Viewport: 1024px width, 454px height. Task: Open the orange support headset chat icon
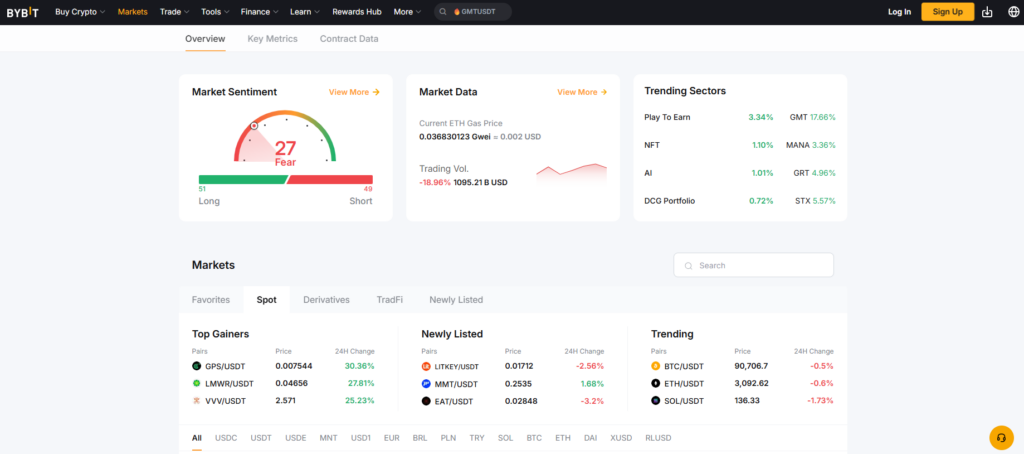click(1001, 437)
